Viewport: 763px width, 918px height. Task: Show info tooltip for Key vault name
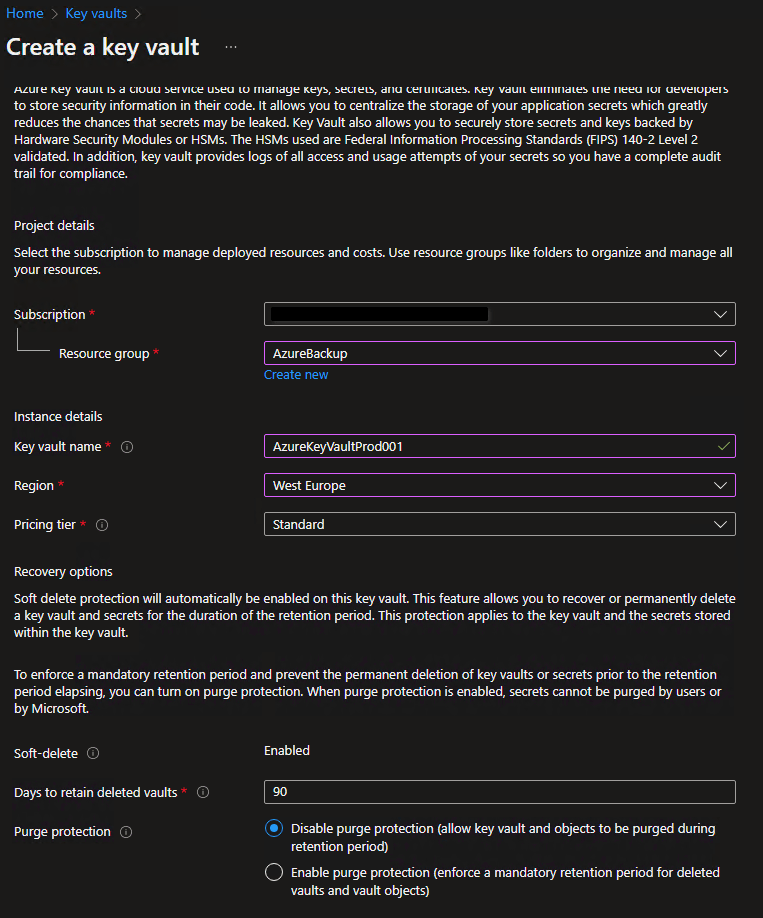tap(127, 447)
